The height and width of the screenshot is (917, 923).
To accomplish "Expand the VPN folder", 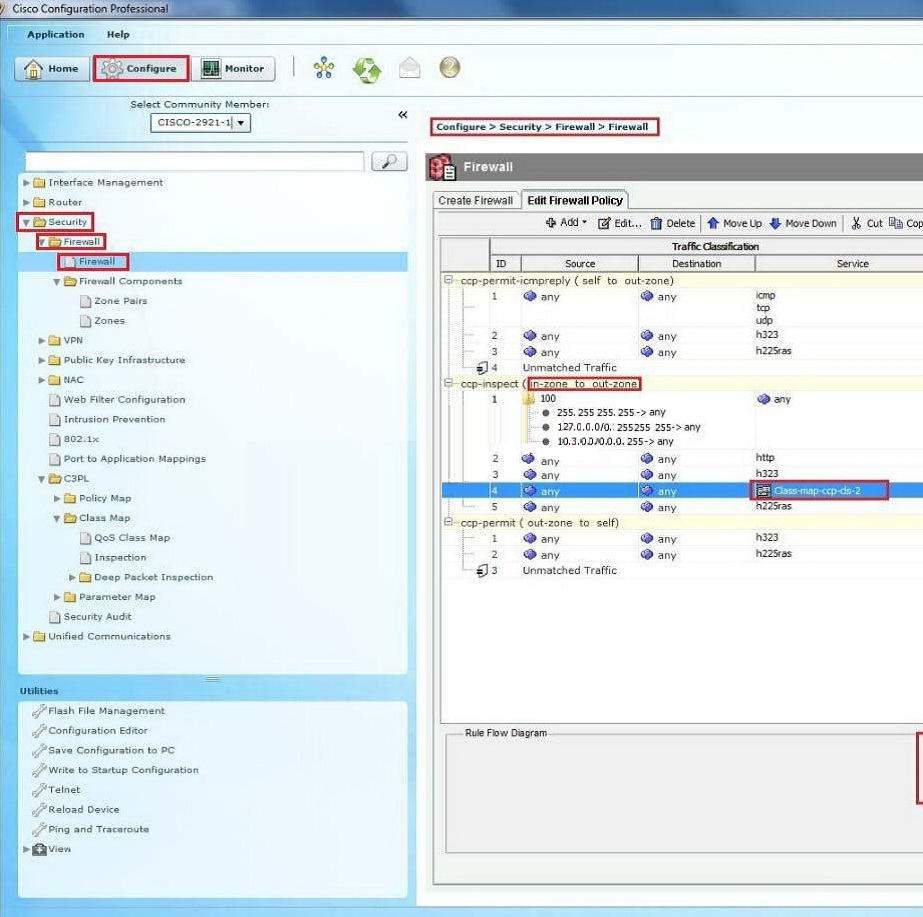I will coord(42,341).
